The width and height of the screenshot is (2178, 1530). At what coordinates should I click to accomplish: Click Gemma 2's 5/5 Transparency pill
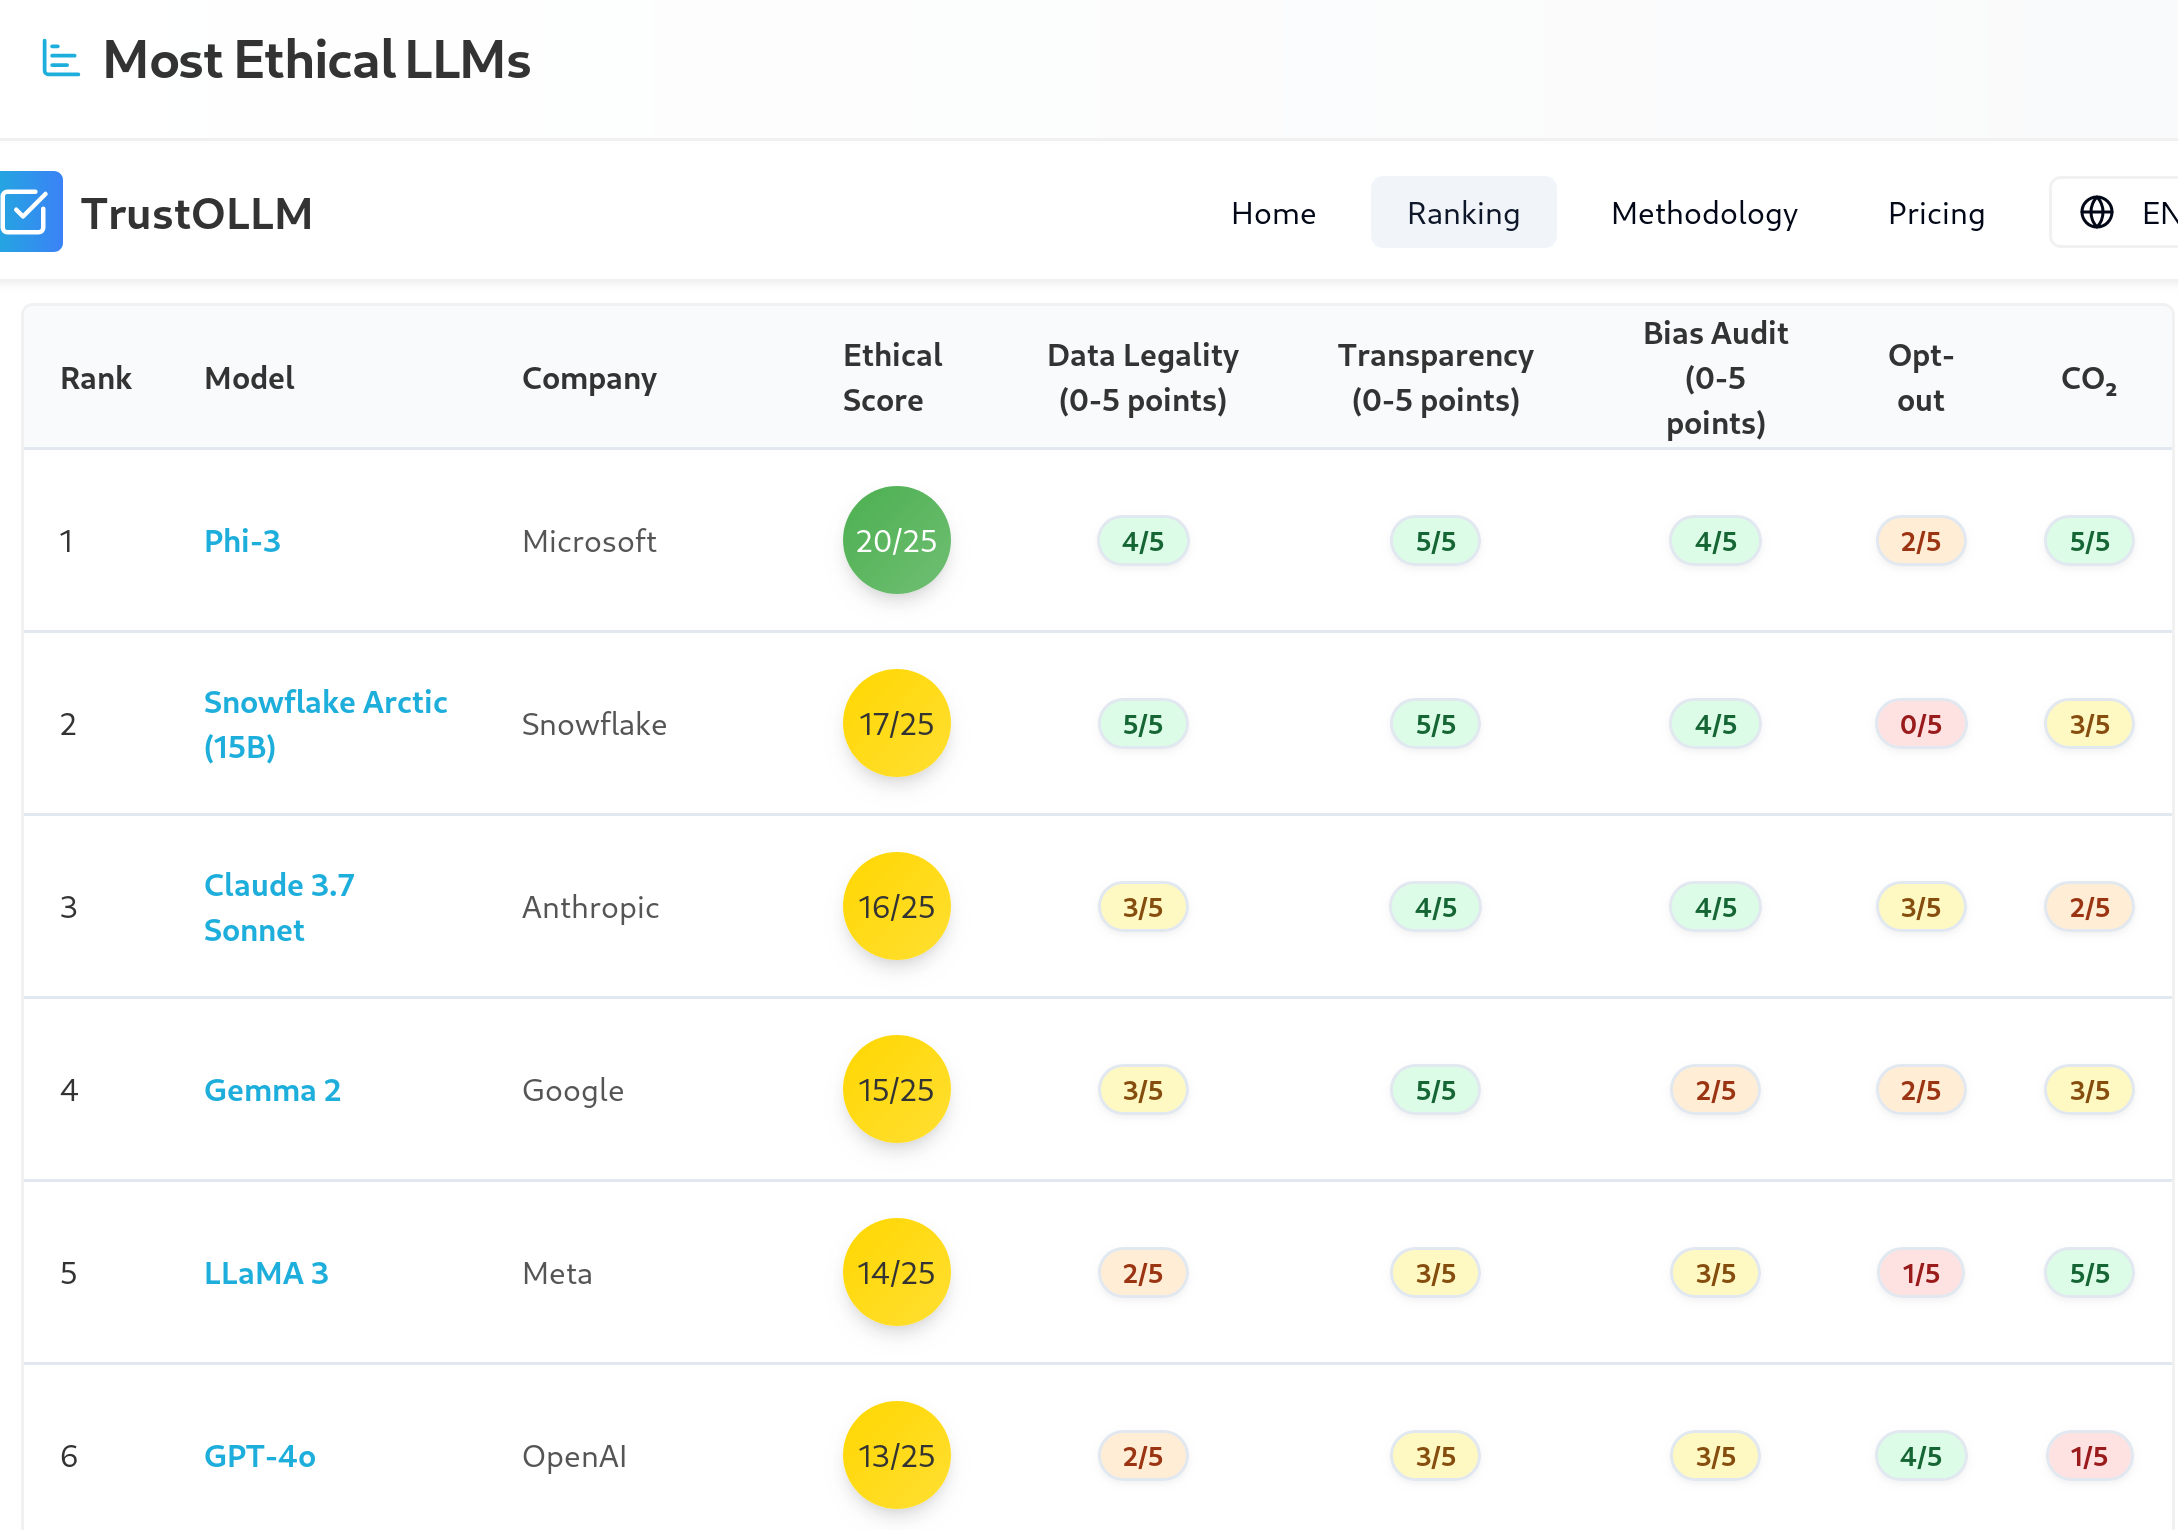tap(1435, 1090)
